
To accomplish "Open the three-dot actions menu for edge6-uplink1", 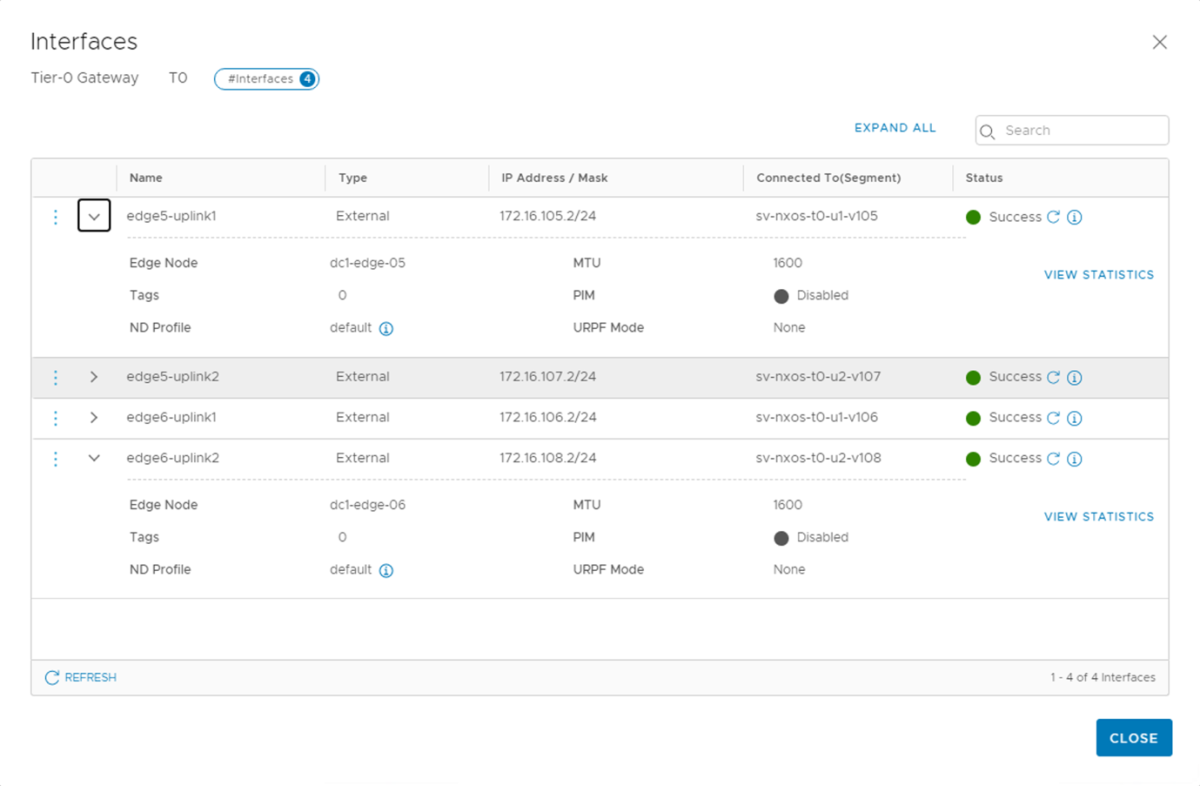I will (55, 417).
